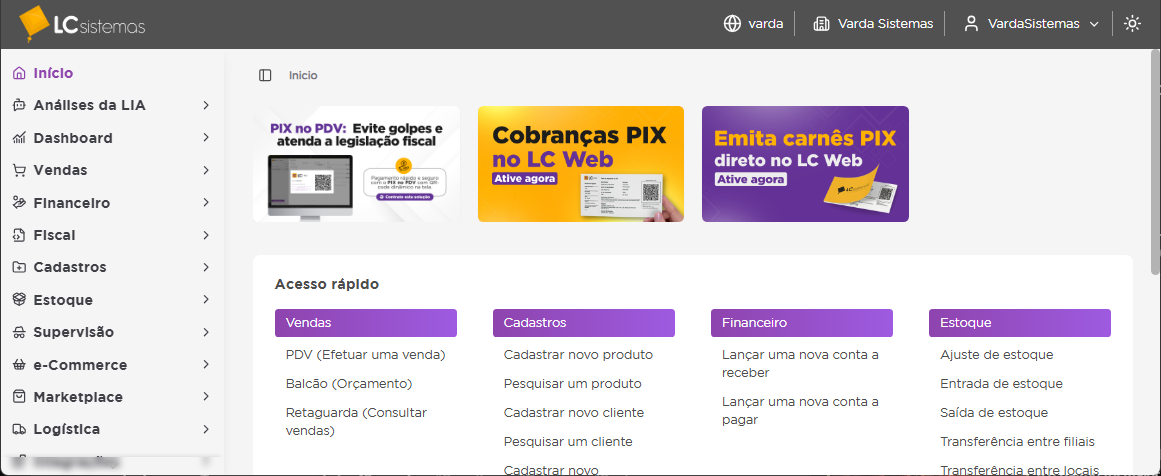Expand the Cadastros menu chevron

pyautogui.click(x=206, y=267)
